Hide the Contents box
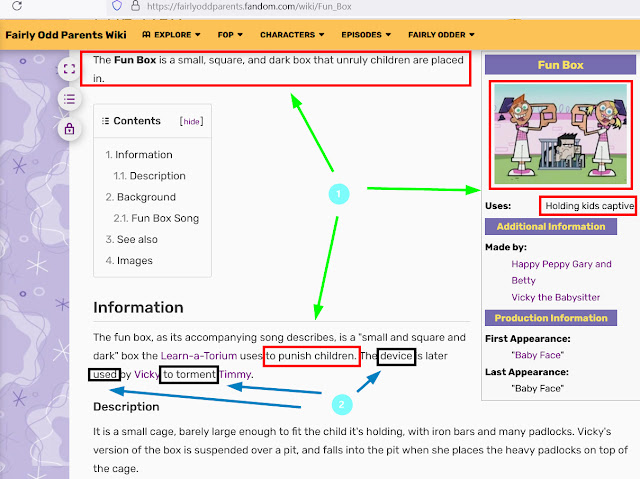Screen dimensions: 640x479 click(x=191, y=122)
